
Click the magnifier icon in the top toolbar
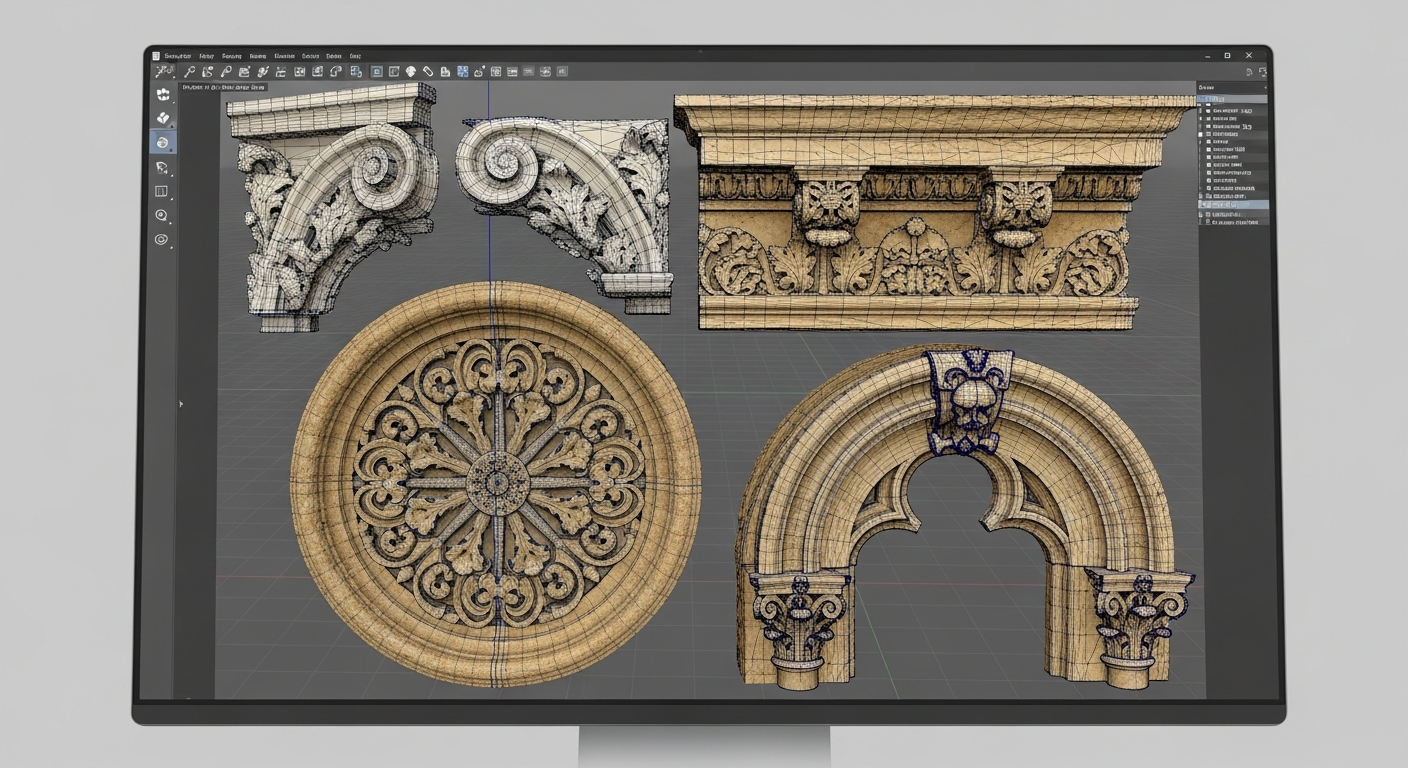pyautogui.click(x=189, y=72)
